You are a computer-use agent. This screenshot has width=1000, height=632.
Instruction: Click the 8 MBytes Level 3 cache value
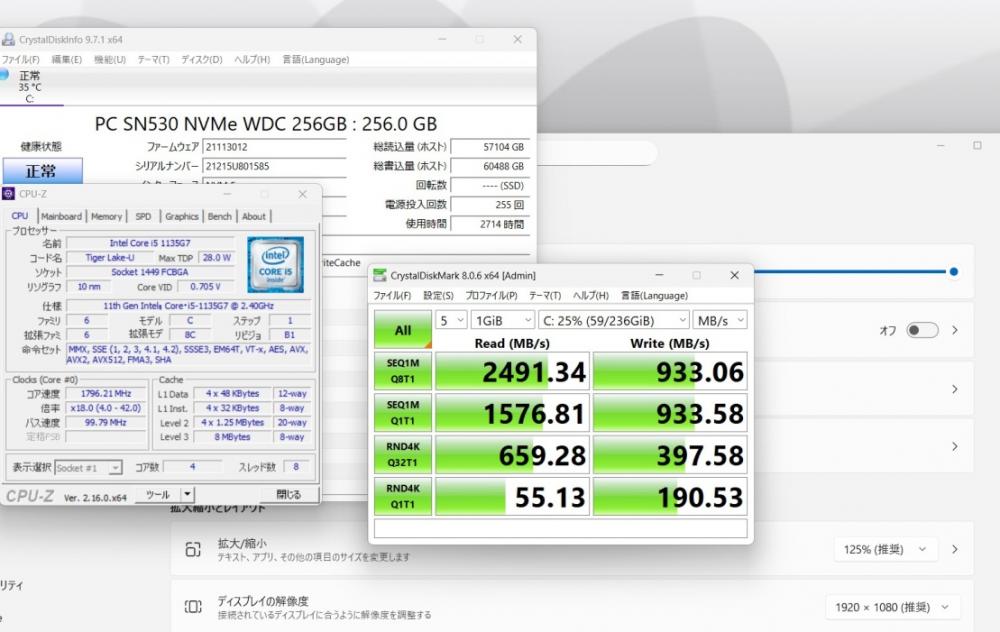(x=232, y=437)
